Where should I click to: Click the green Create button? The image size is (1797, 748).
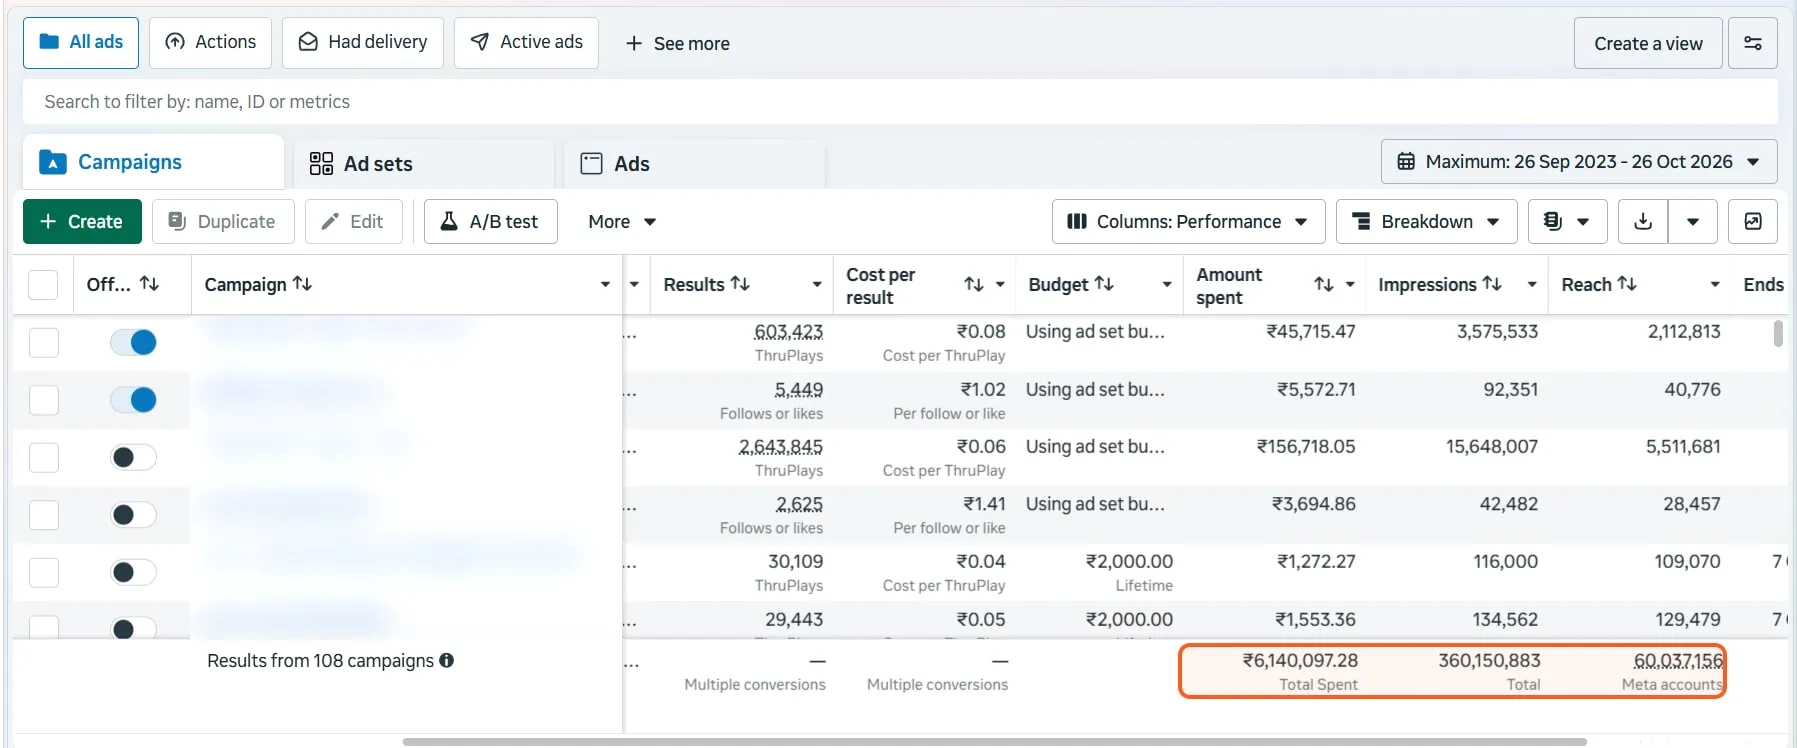[x=82, y=221]
